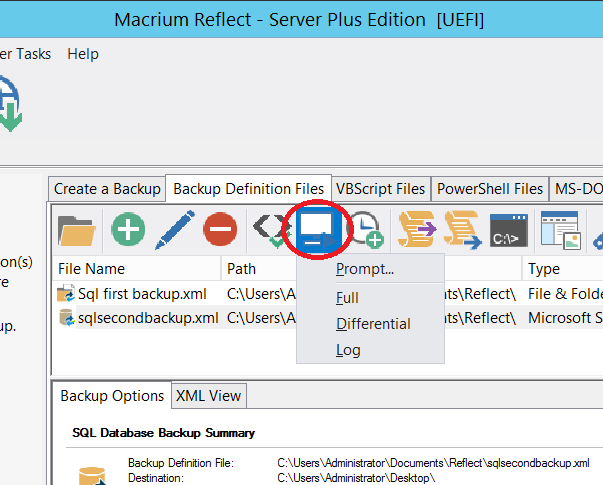This screenshot has width=603, height=485.
Task: Open the Tasks menu
Action: (x=25, y=54)
